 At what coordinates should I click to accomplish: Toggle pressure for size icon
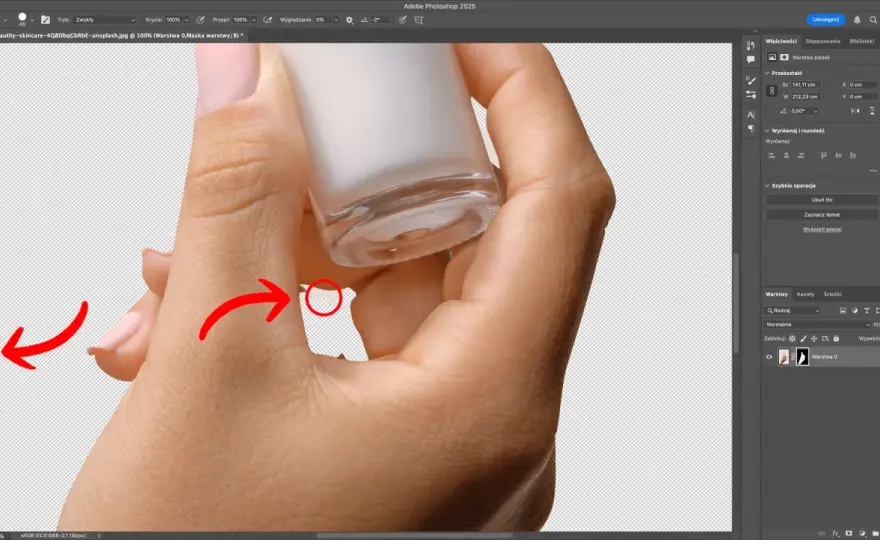tap(402, 20)
